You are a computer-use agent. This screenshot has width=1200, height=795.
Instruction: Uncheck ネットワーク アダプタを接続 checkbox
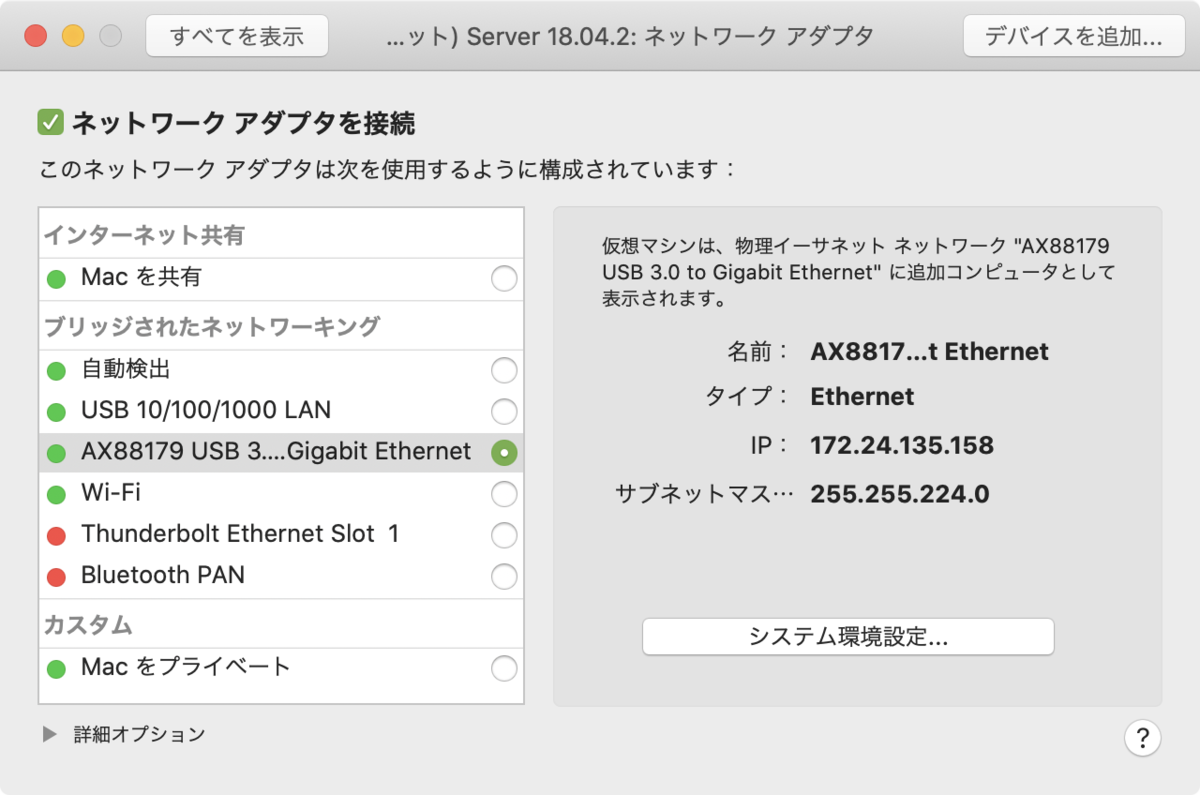(50, 123)
